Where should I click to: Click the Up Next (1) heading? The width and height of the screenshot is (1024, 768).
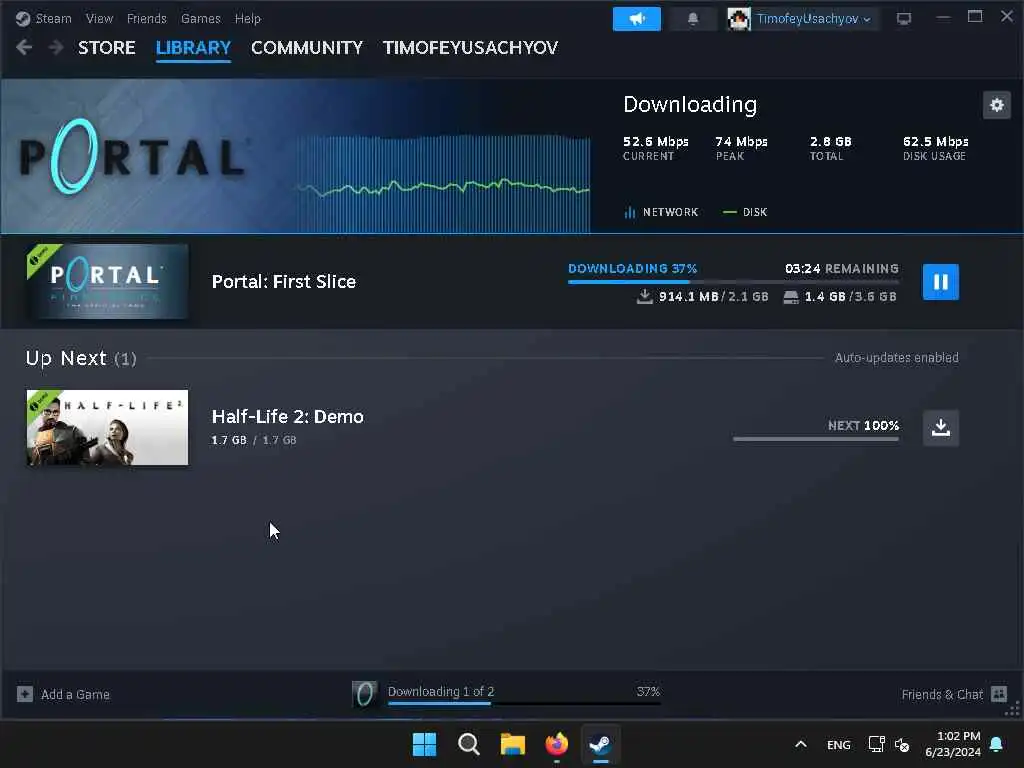[x=81, y=358]
